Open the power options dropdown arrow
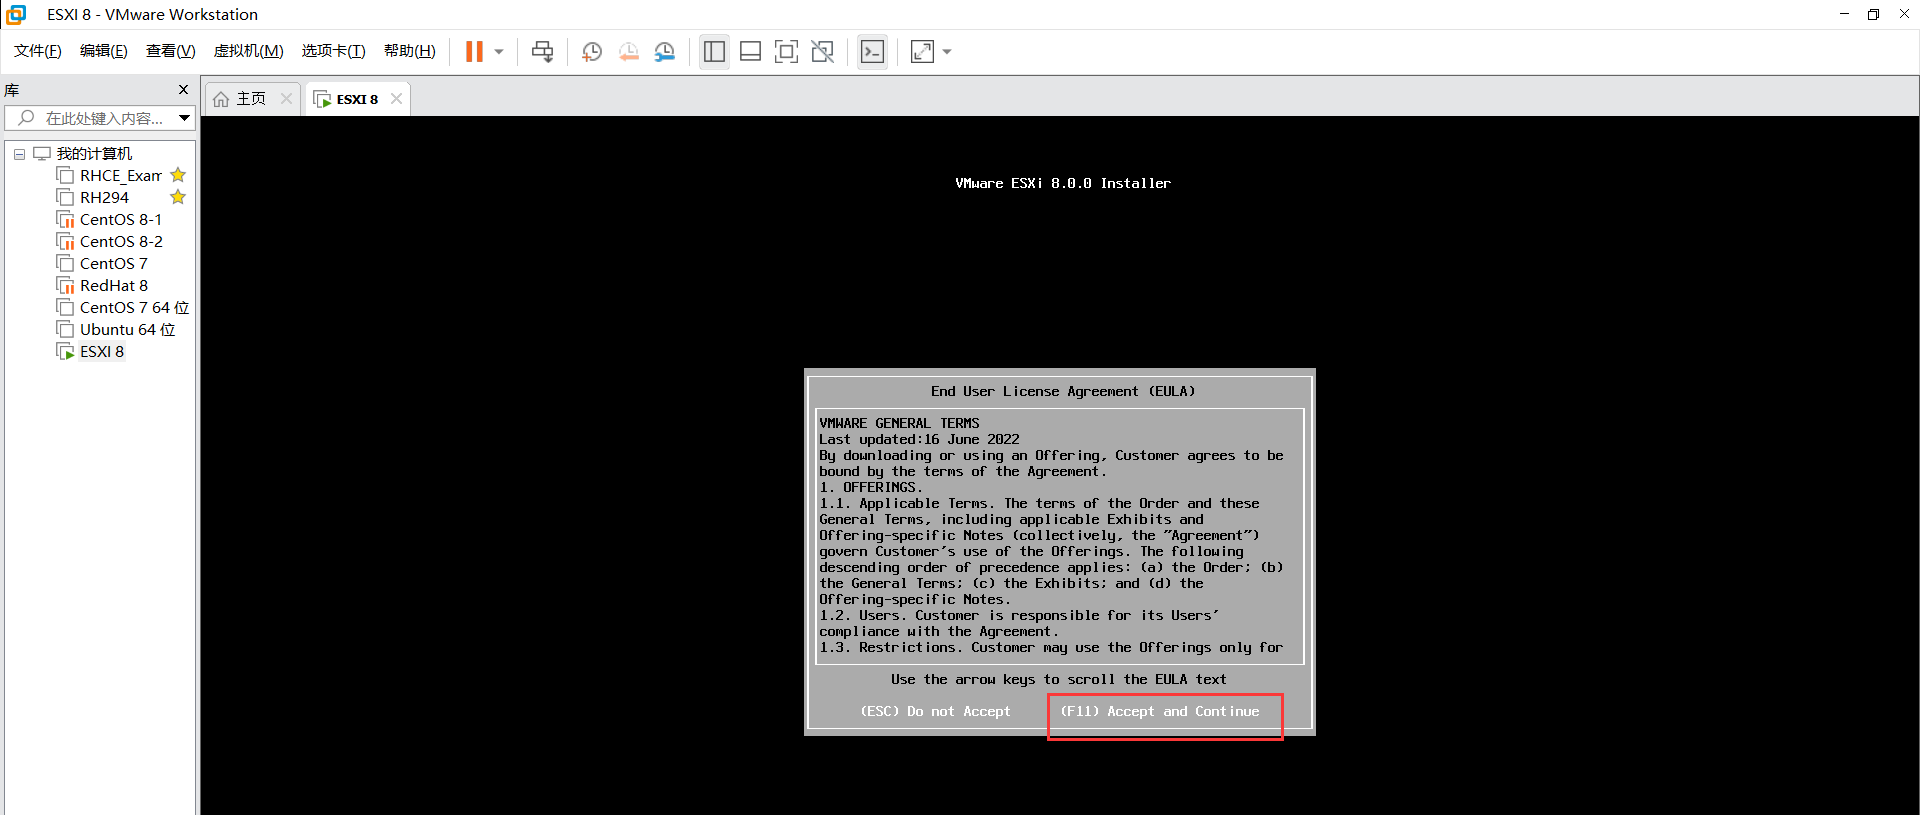Screen dimensions: 1920x815 coord(499,52)
